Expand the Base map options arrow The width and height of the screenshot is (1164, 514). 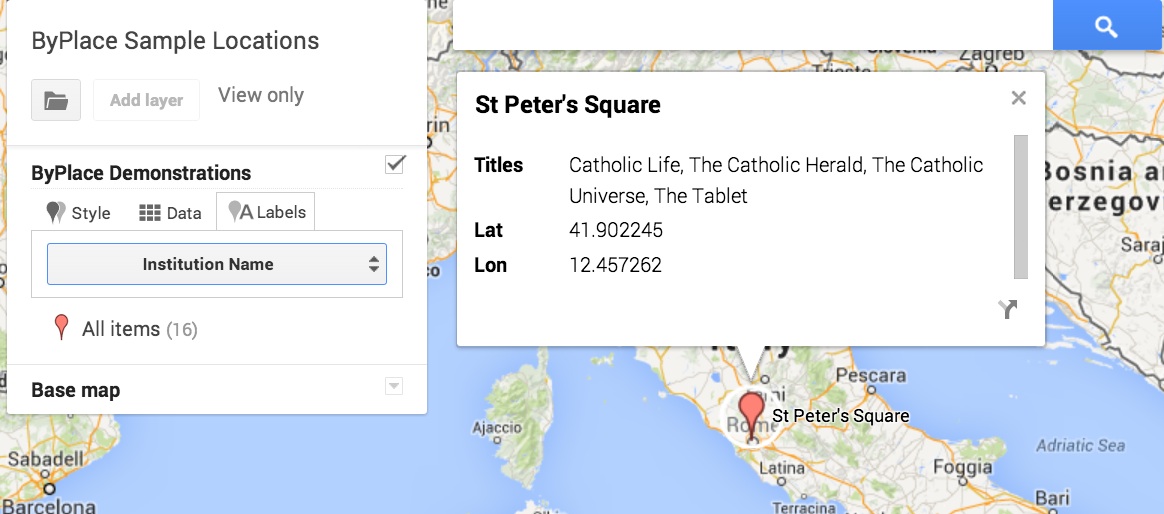(394, 386)
